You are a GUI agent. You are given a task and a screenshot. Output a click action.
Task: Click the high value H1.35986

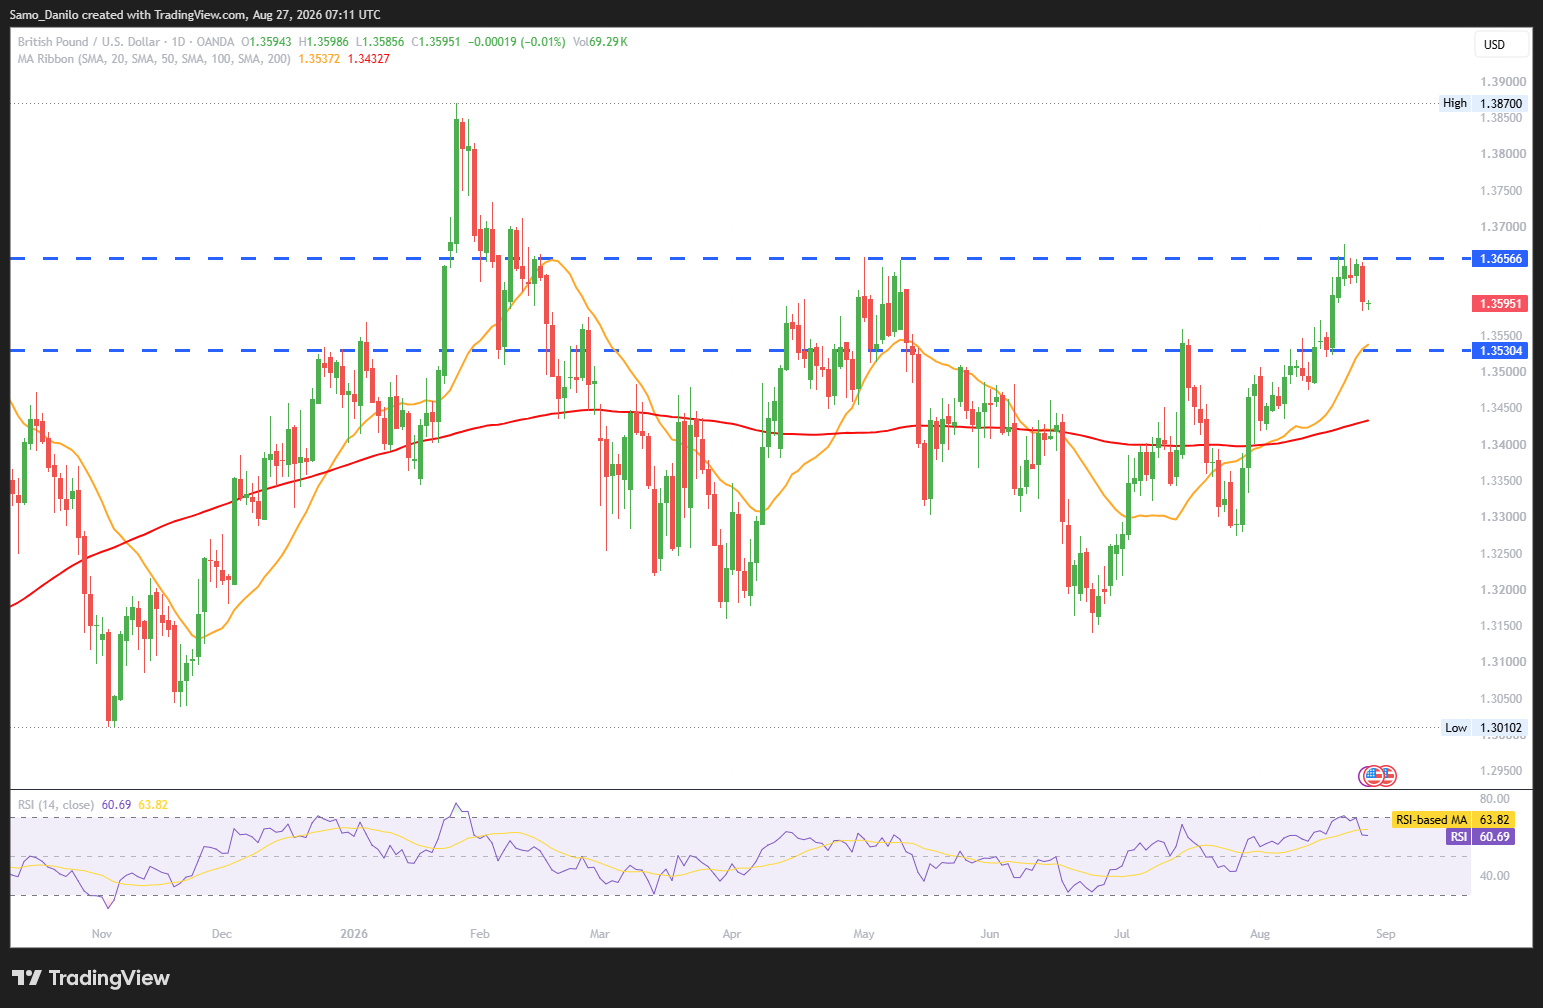tap(324, 42)
